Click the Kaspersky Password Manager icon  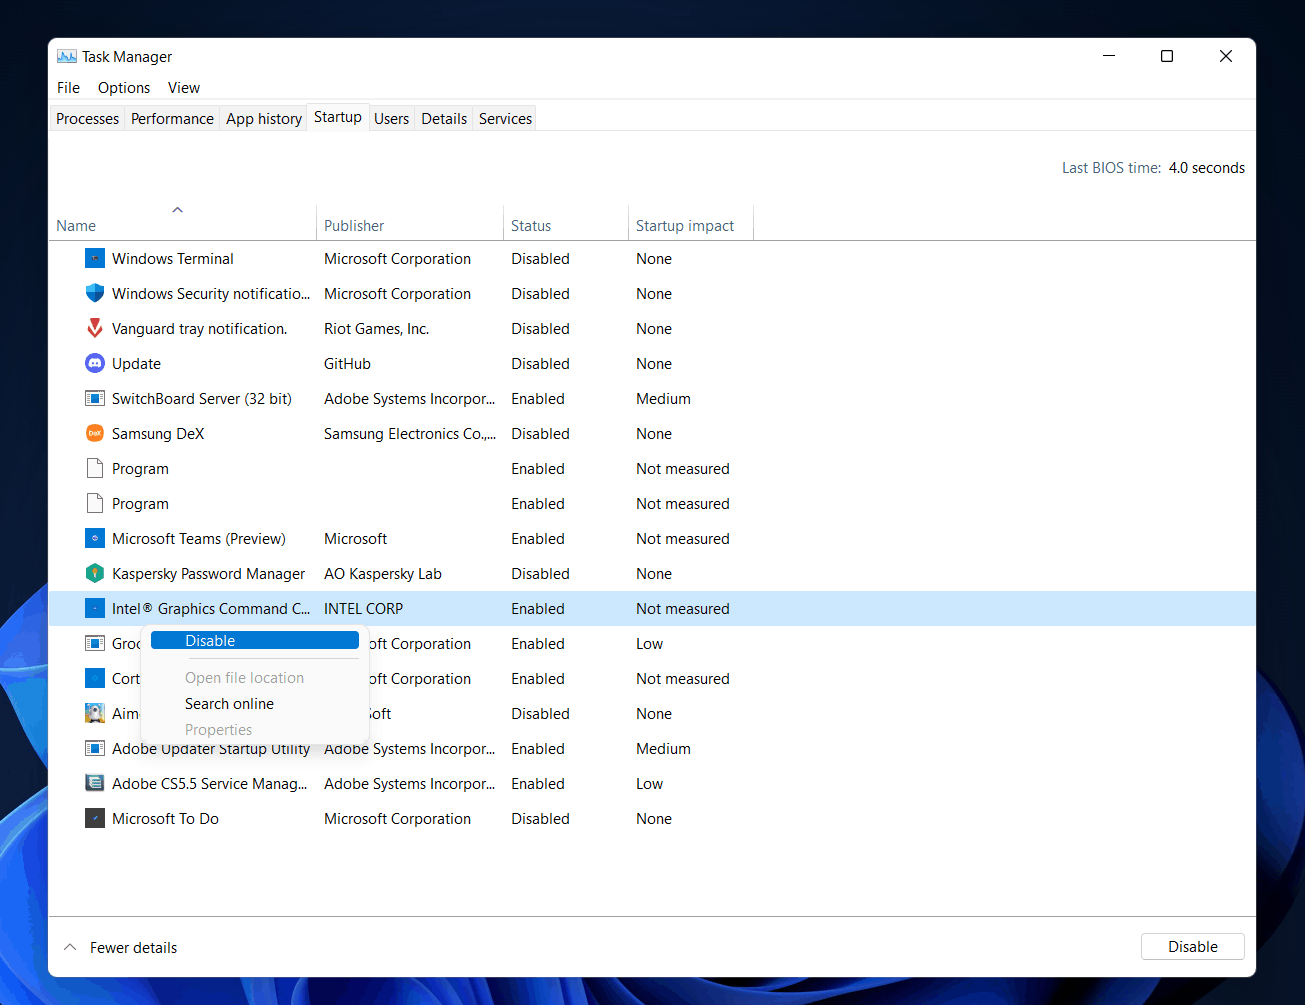pyautogui.click(x=95, y=574)
